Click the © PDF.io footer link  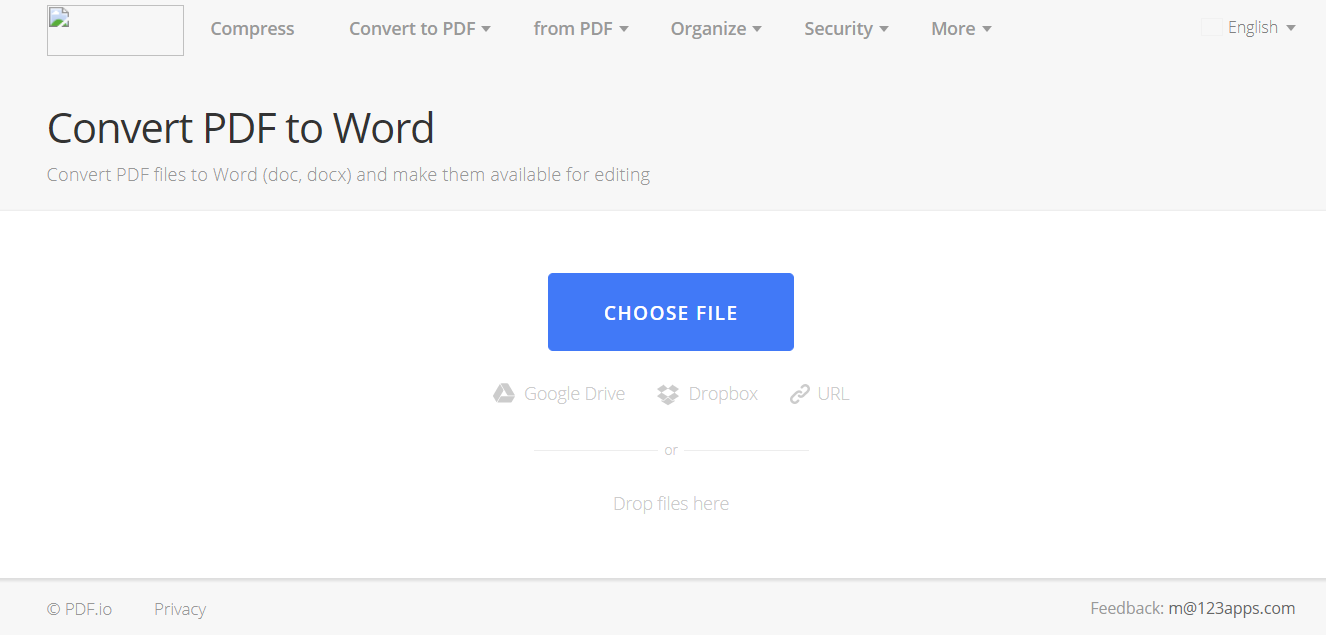click(80, 609)
